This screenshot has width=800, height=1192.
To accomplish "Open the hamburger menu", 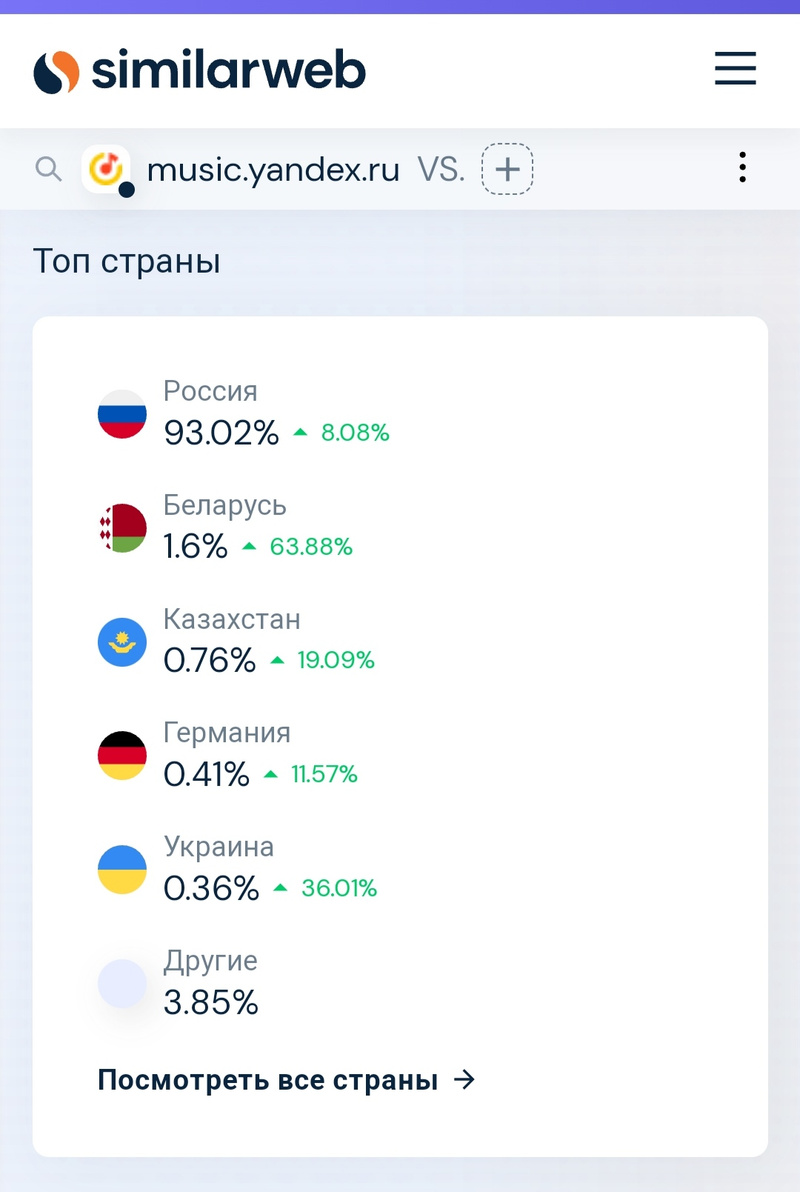I will (735, 69).
